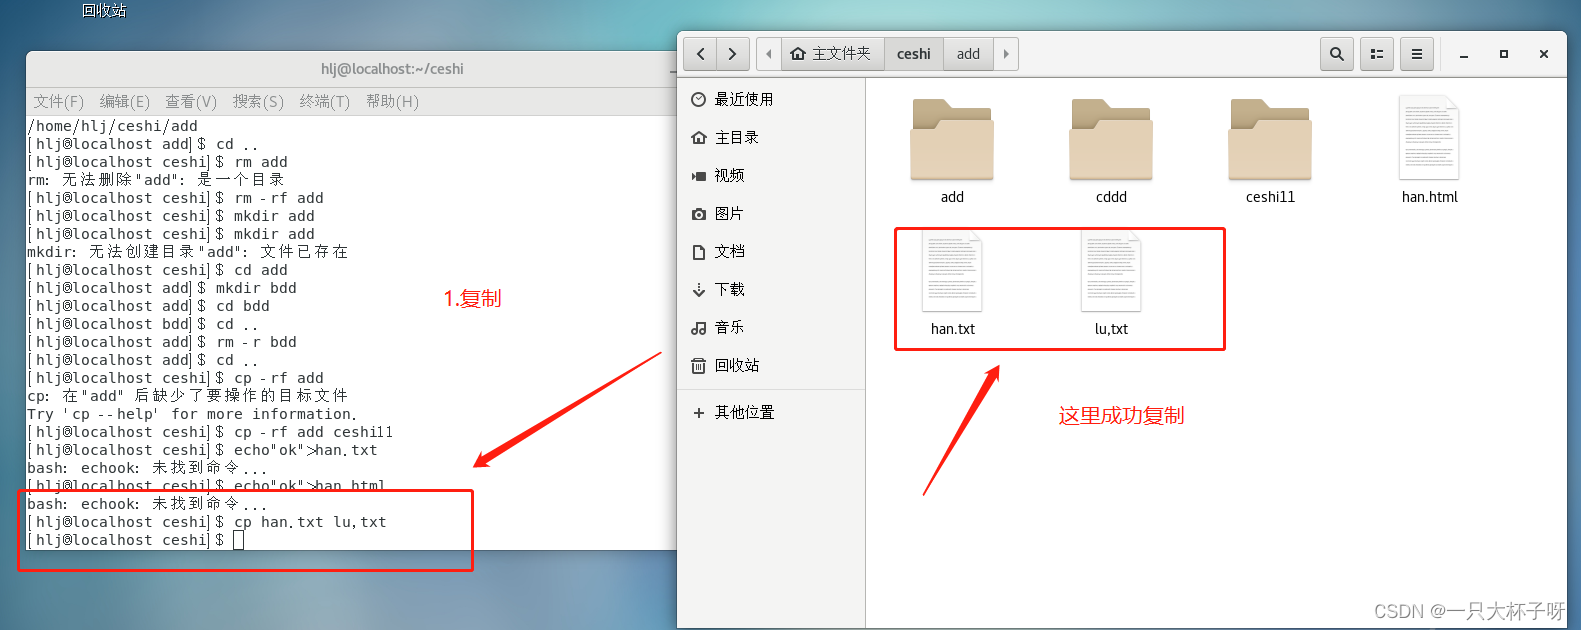Open terminal 文件(F) menu
This screenshot has height=630, width=1581.
pos(59,101)
